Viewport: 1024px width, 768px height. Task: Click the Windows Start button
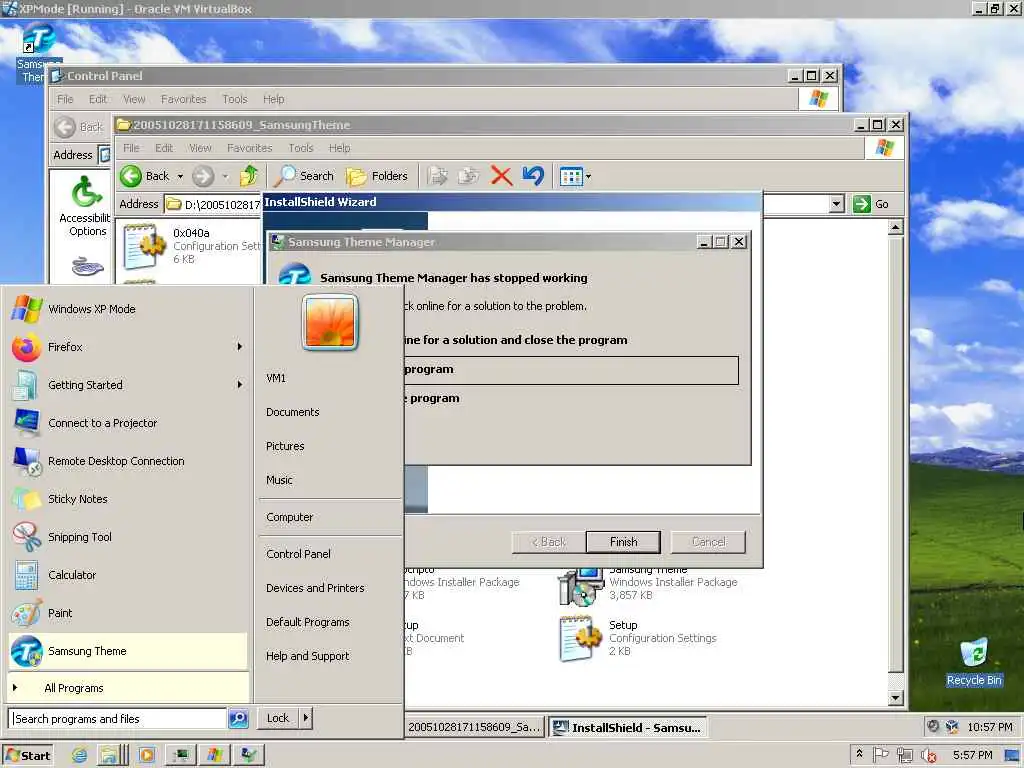[27, 756]
